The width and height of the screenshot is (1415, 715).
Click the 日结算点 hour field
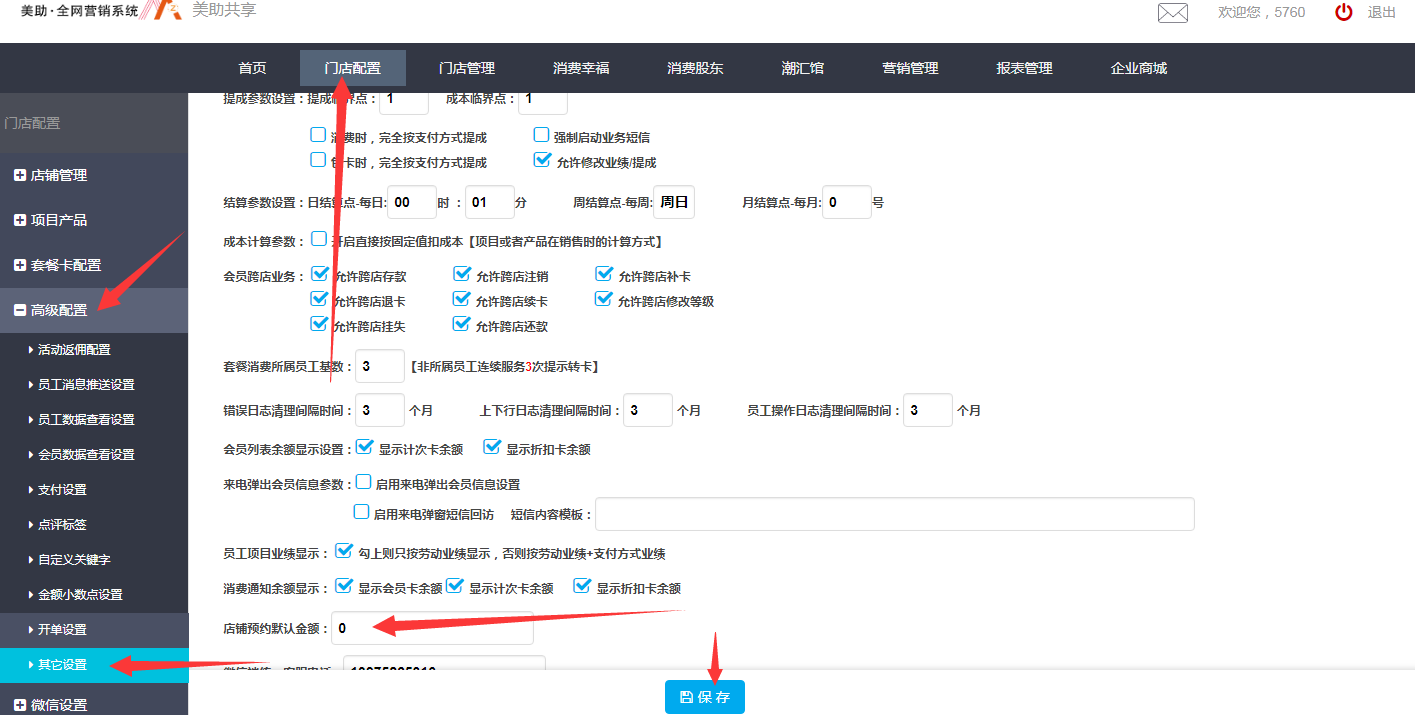coord(412,202)
